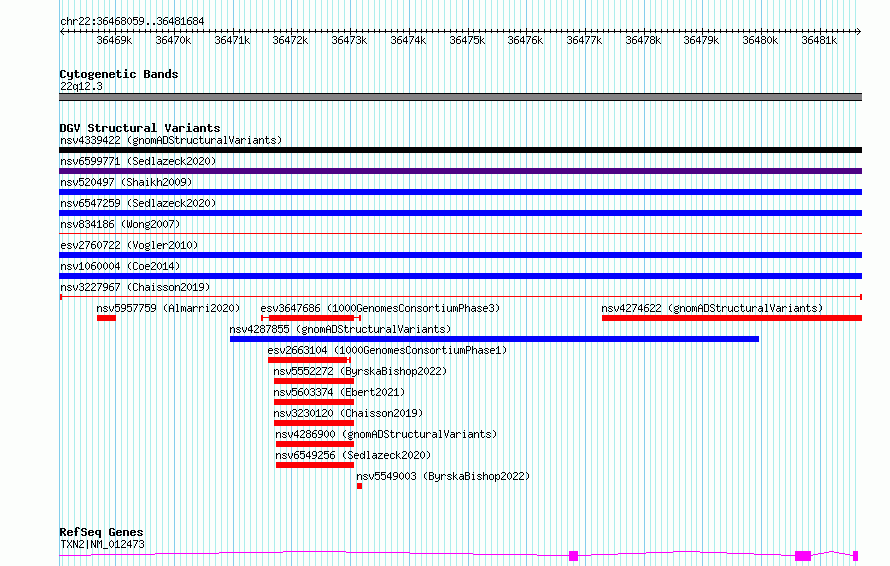This screenshot has width=890, height=566.
Task: Click the tiny red nsv5549003 marker
Action: (359, 486)
